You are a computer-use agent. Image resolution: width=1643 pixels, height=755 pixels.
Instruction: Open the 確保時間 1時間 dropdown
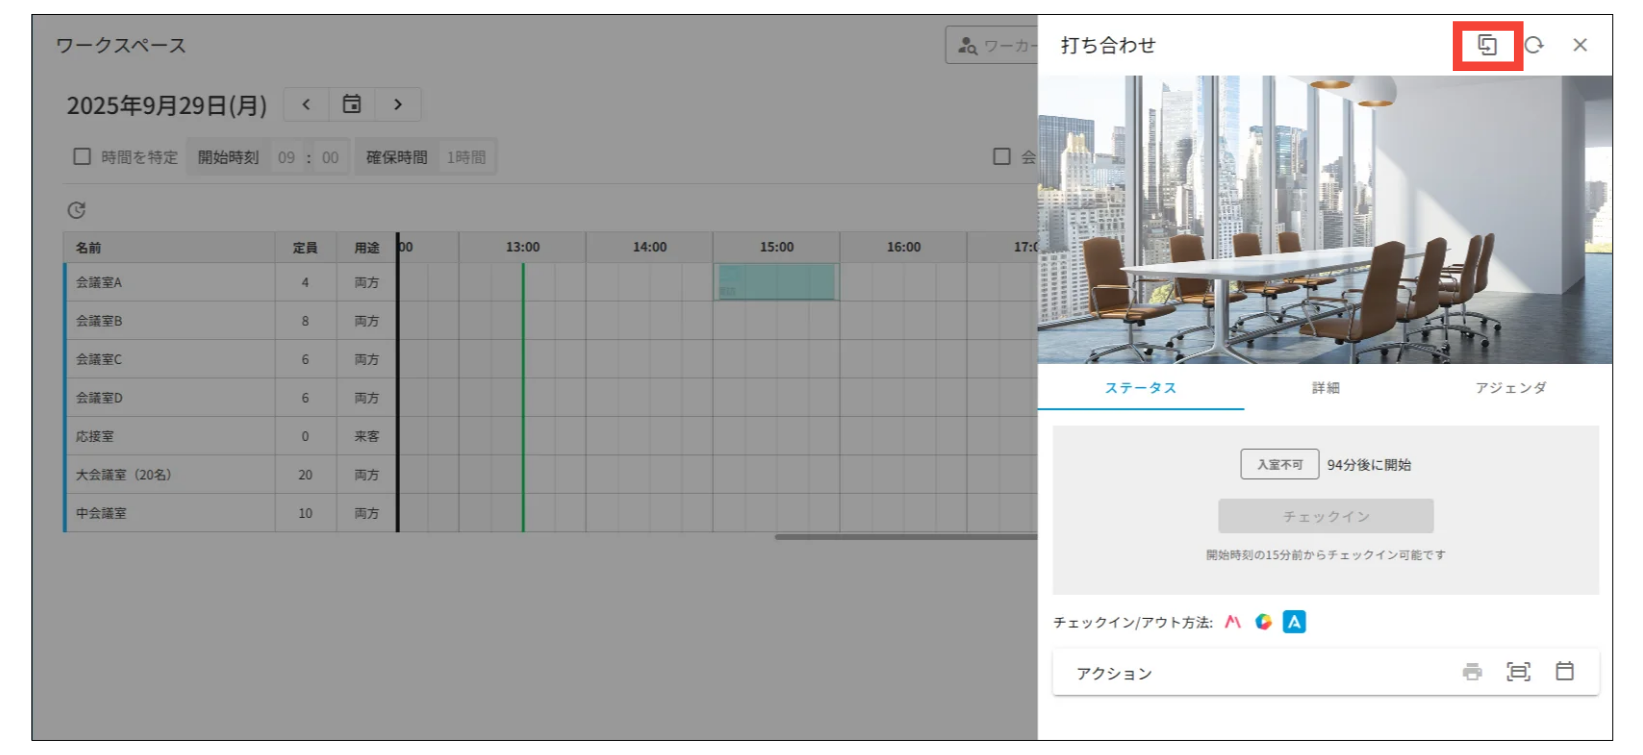466,157
